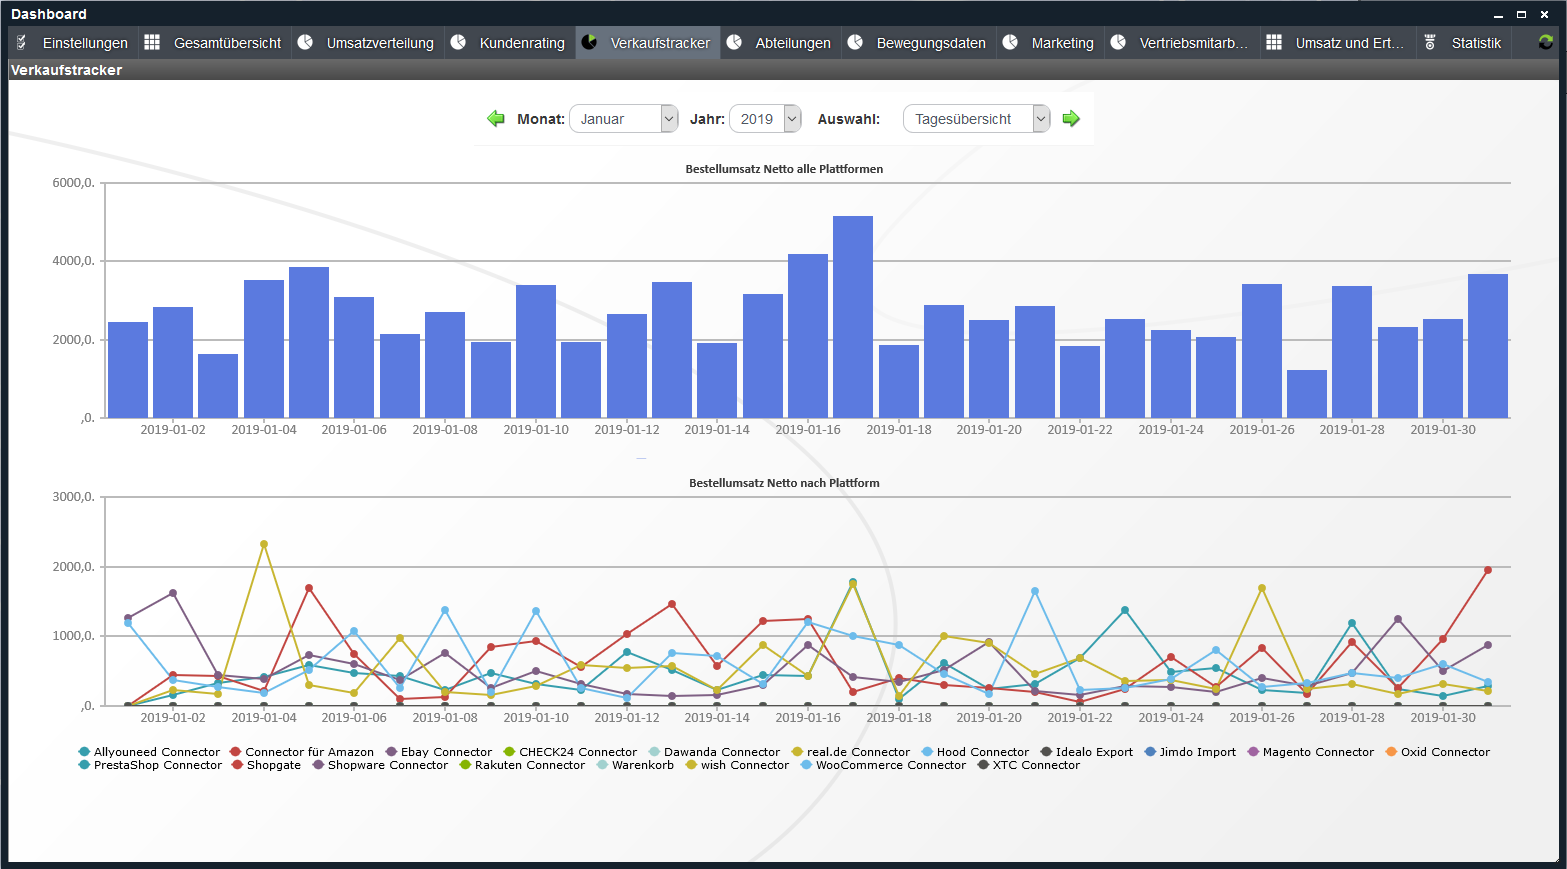Screen dimensions: 1567x869
Task: Click the Kundenrating pie chart icon
Action: 458,42
